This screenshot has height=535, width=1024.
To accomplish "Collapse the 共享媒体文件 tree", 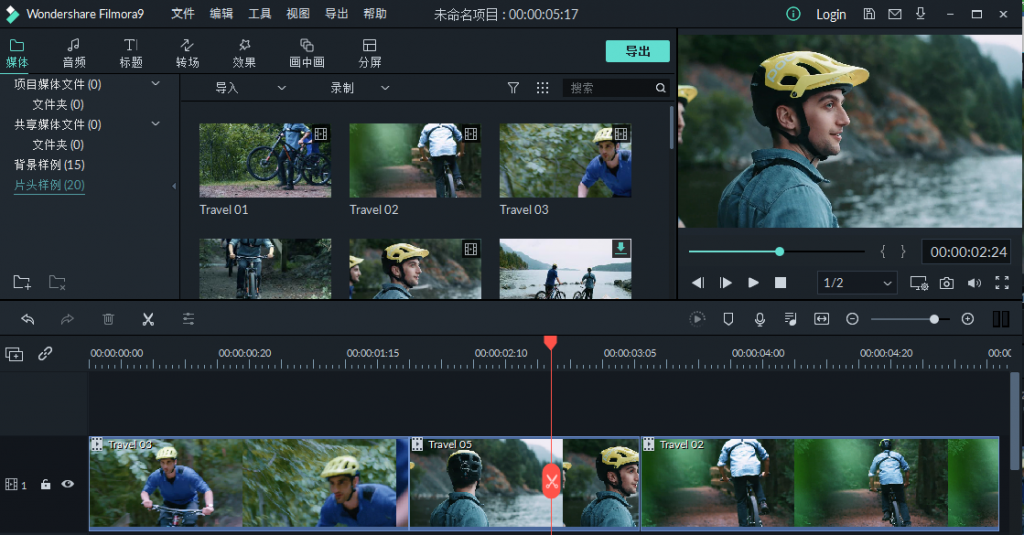I will [155, 123].
